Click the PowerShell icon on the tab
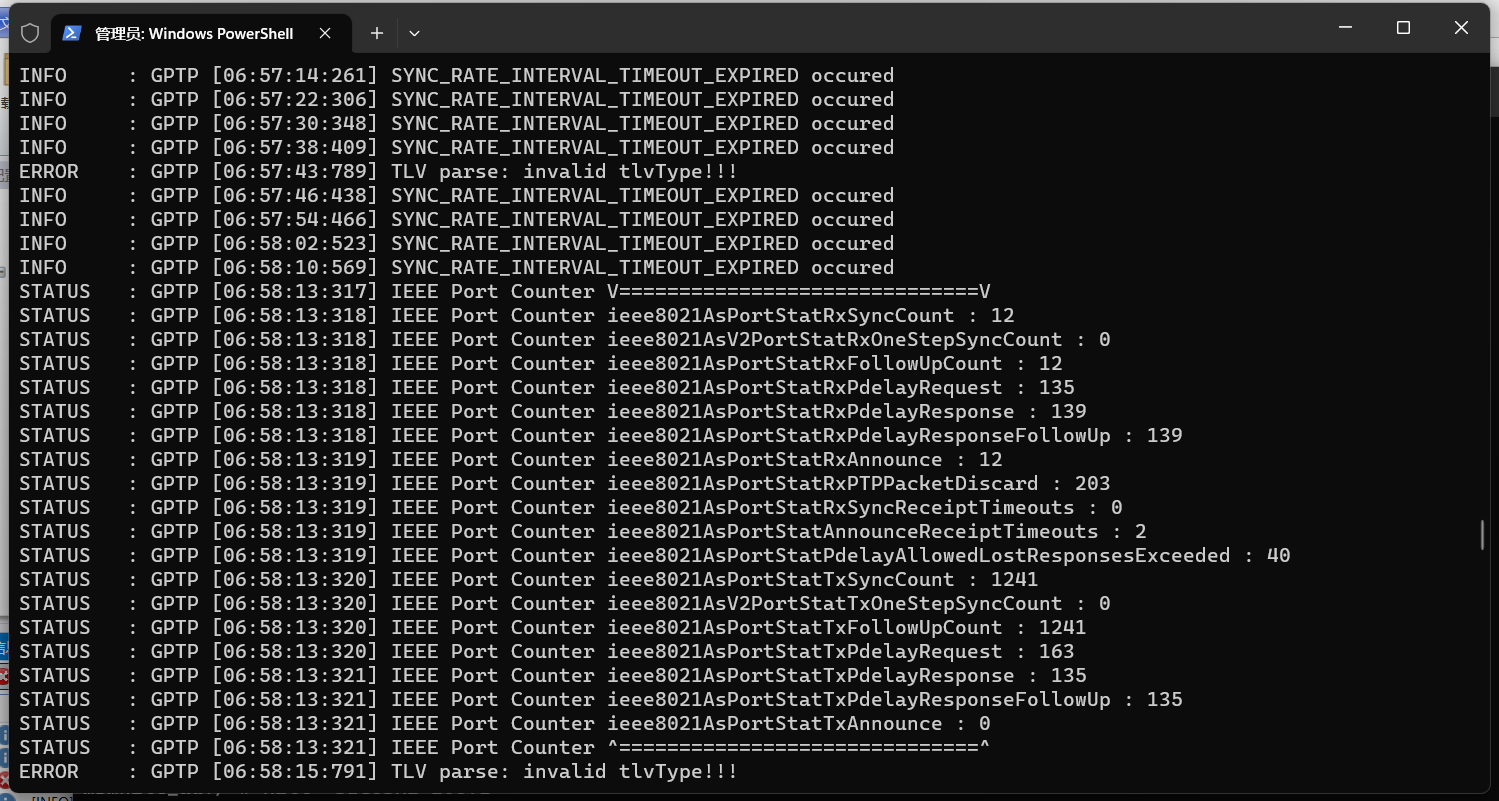Image resolution: width=1499 pixels, height=801 pixels. 71,33
